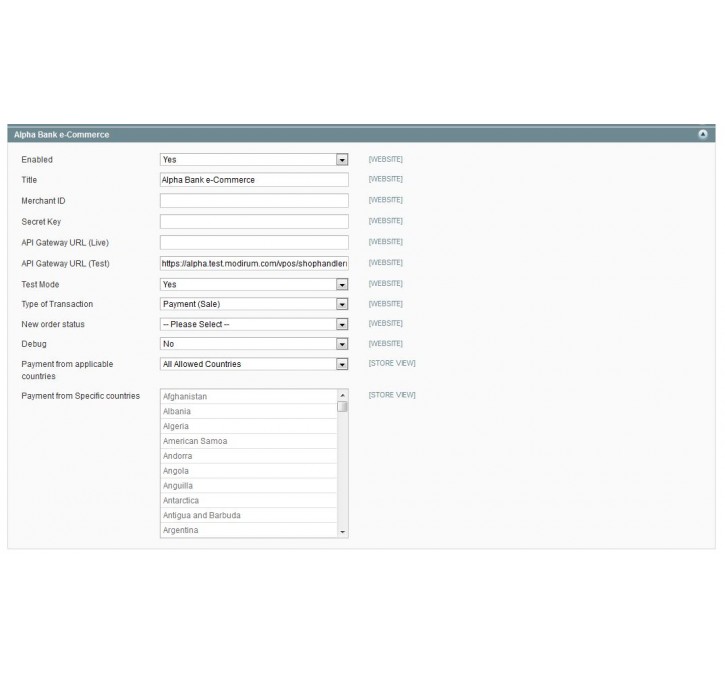The width and height of the screenshot is (725, 680).
Task: Open Payment from applicable countries dropdown
Action: click(254, 364)
